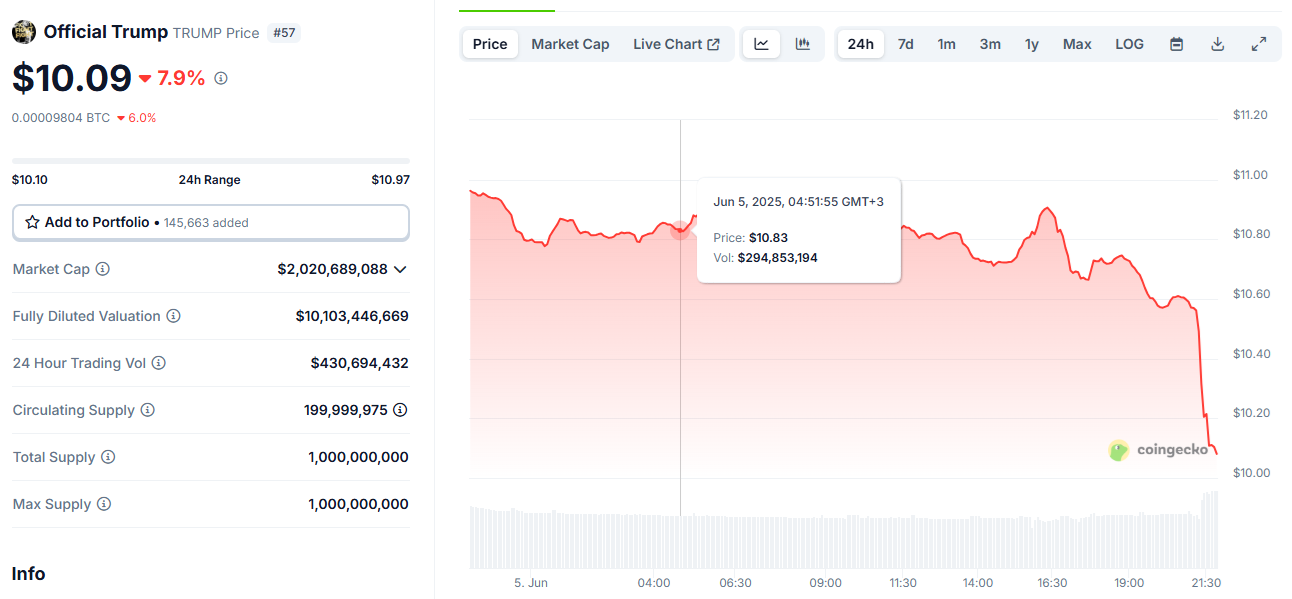The width and height of the screenshot is (1292, 599).
Task: Expand chart to fullscreen
Action: (1259, 44)
